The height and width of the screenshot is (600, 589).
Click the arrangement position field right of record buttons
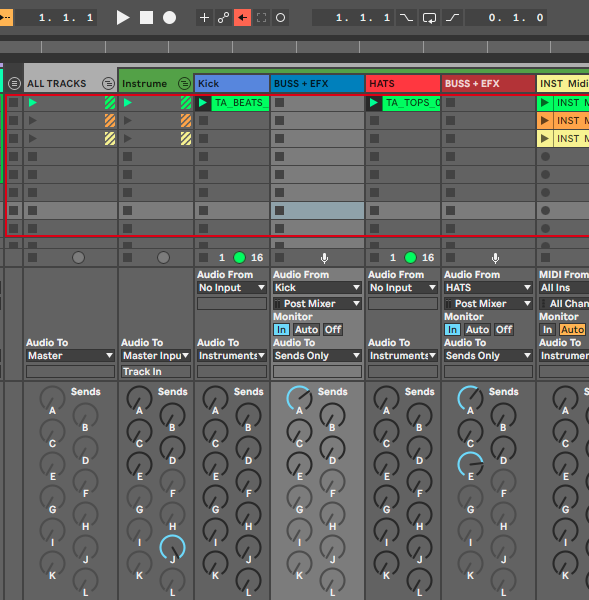(x=354, y=18)
